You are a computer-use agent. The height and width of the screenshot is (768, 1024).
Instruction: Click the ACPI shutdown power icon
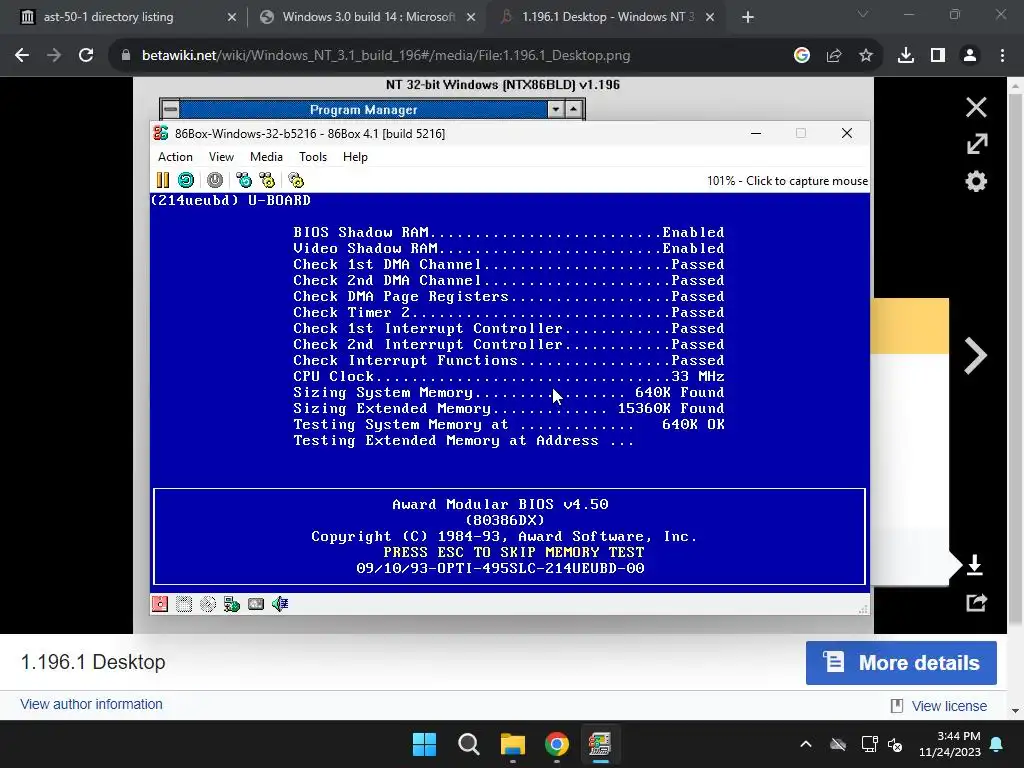pyautogui.click(x=215, y=180)
